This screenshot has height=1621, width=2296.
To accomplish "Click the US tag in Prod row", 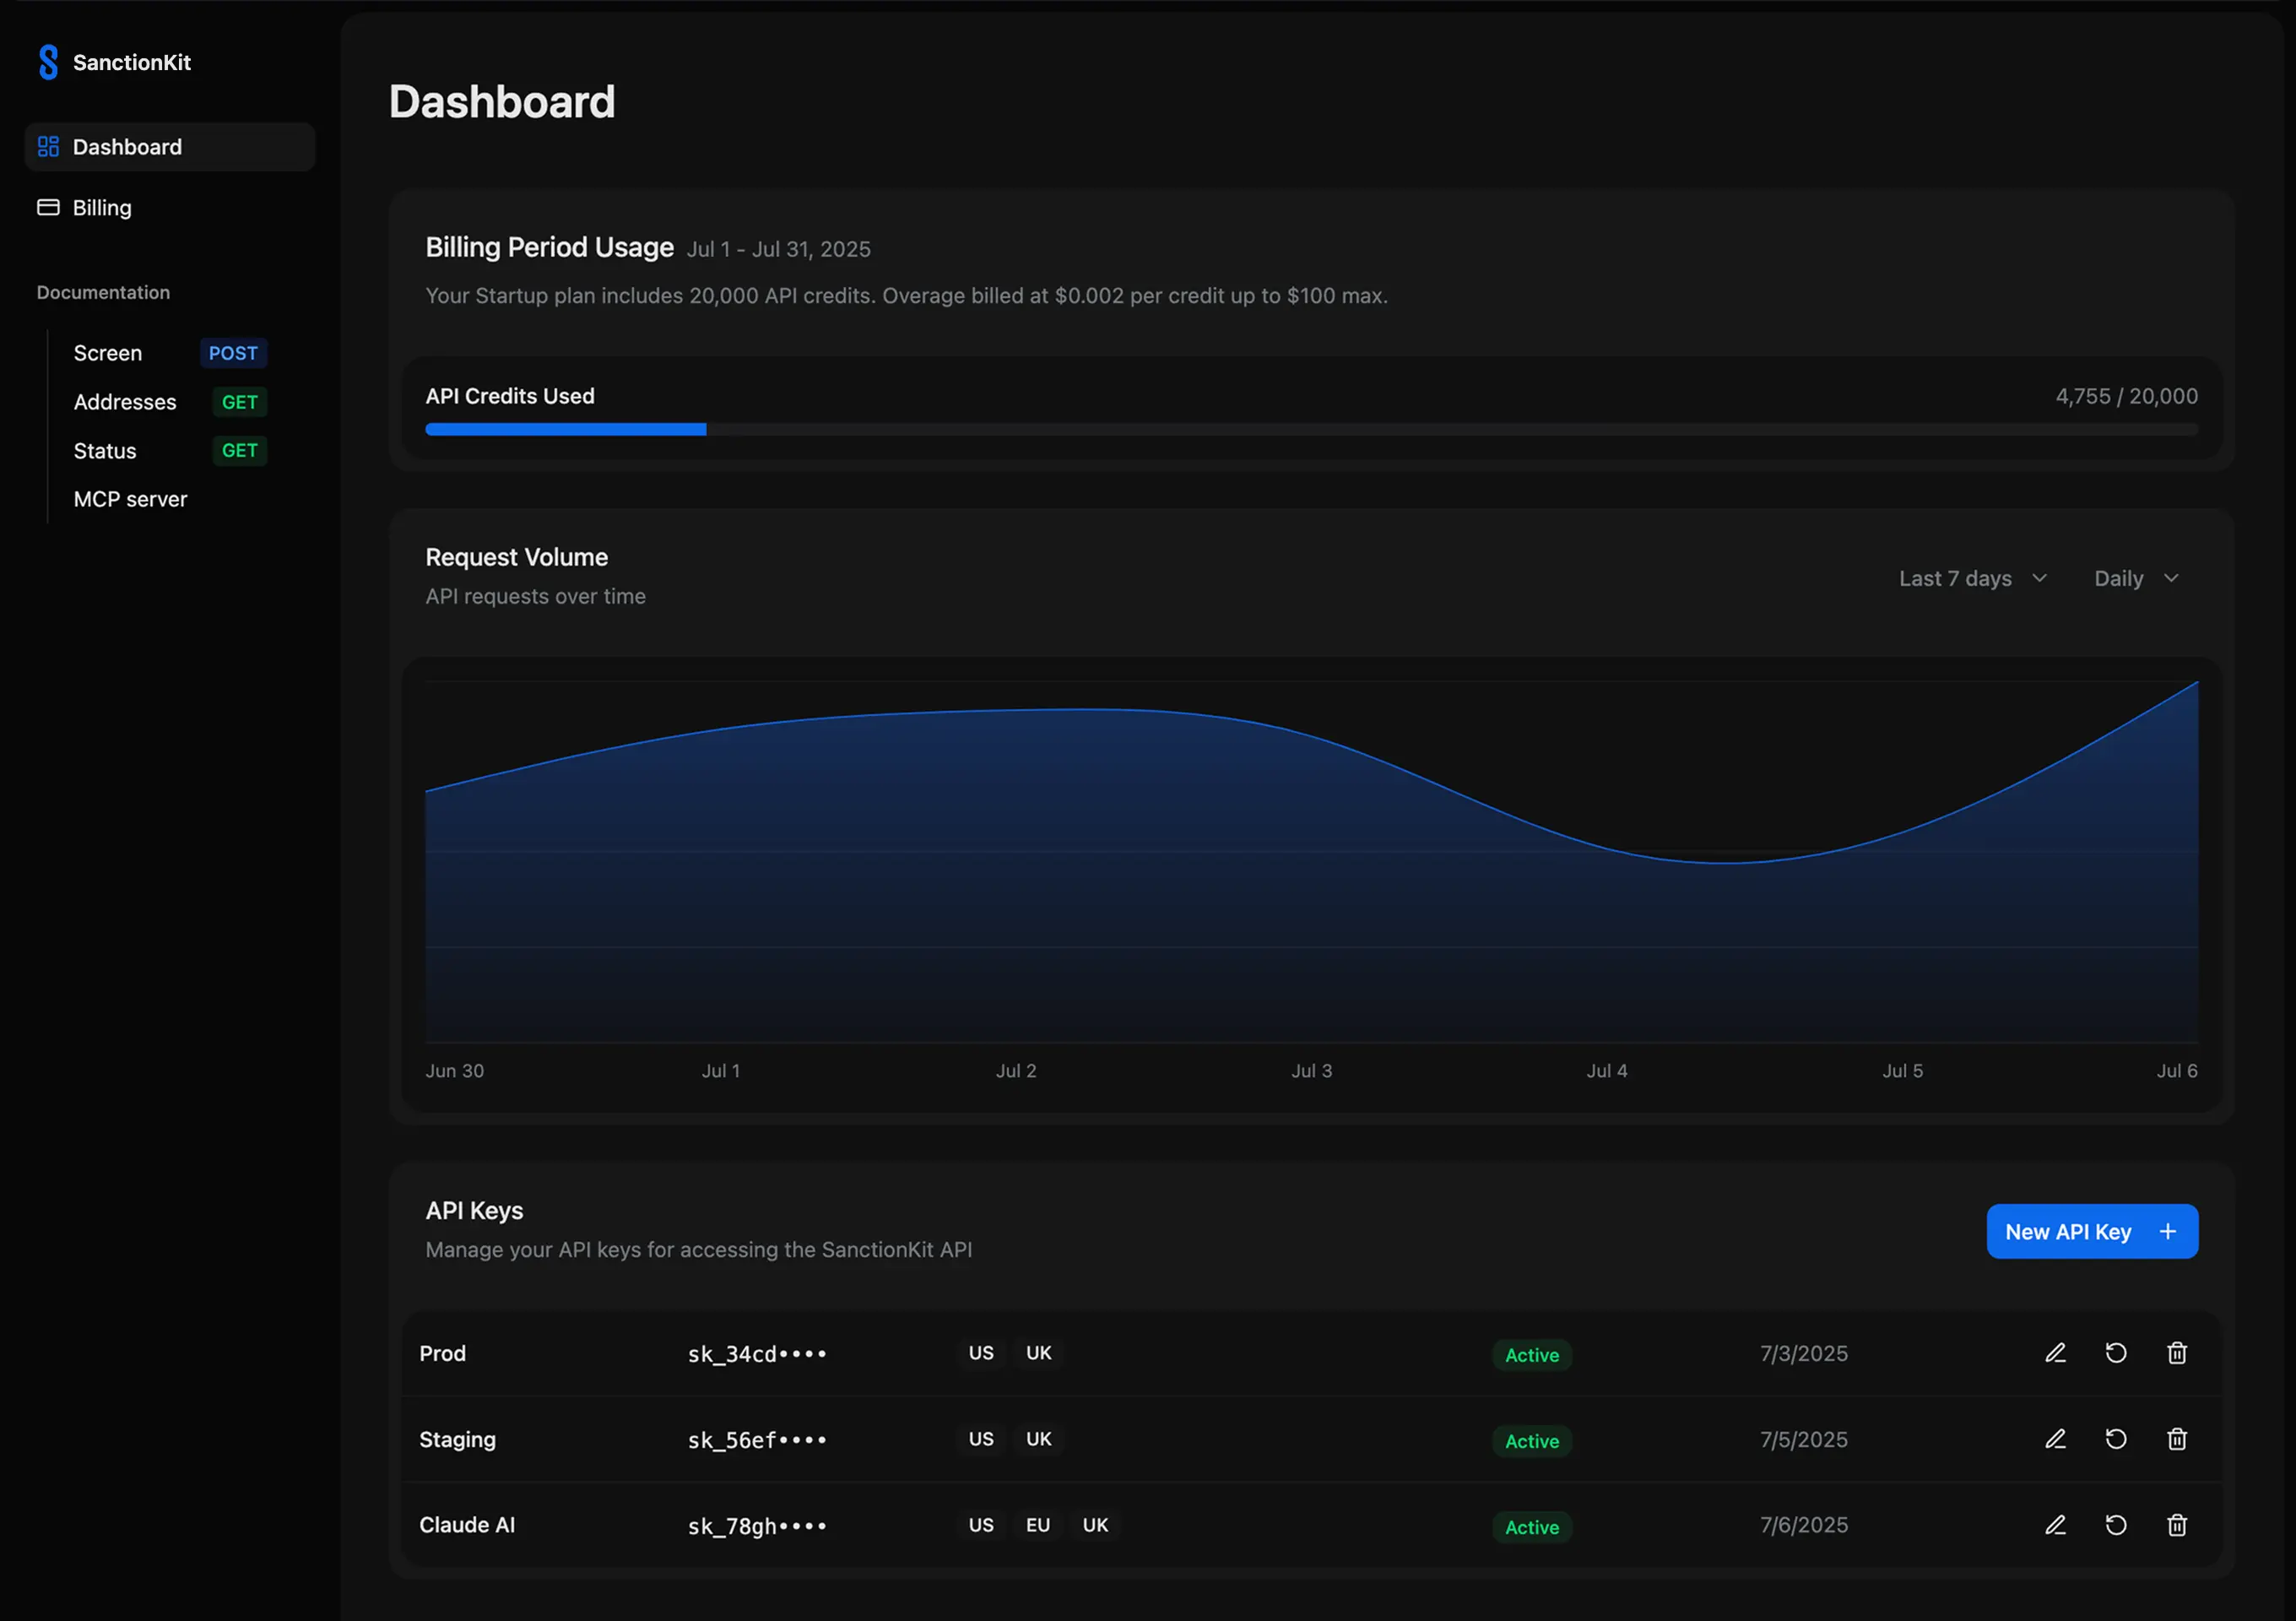I will pos(981,1353).
